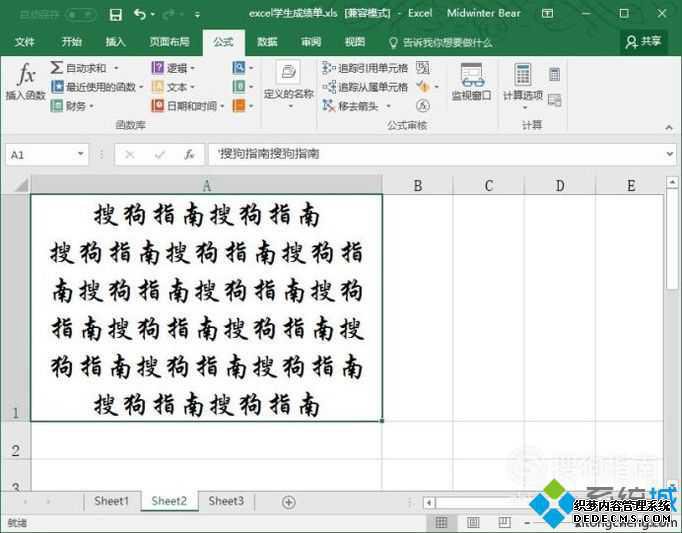This screenshot has width=682, height=533.
Task: Click Remove Arrows (移去箭头)
Action: (351, 106)
